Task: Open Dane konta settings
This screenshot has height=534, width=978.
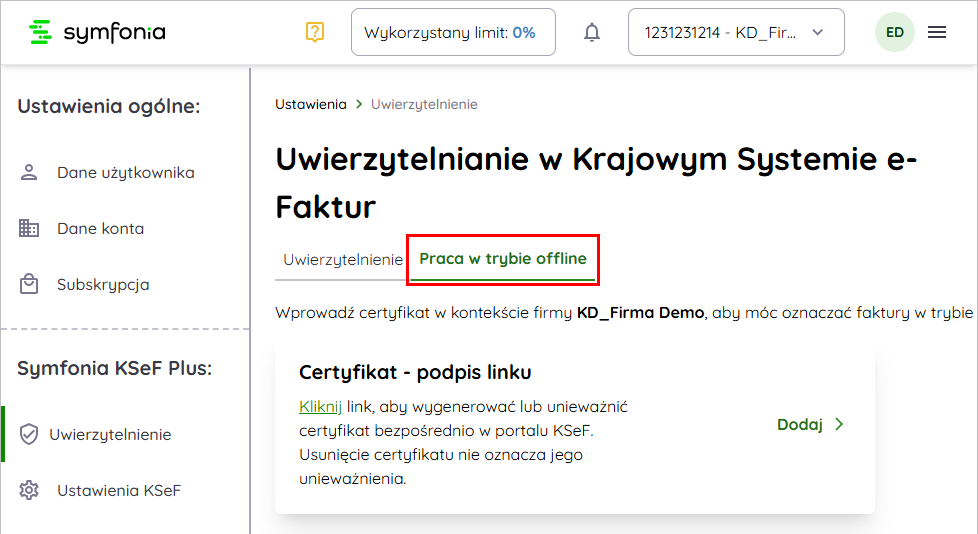Action: coord(100,228)
